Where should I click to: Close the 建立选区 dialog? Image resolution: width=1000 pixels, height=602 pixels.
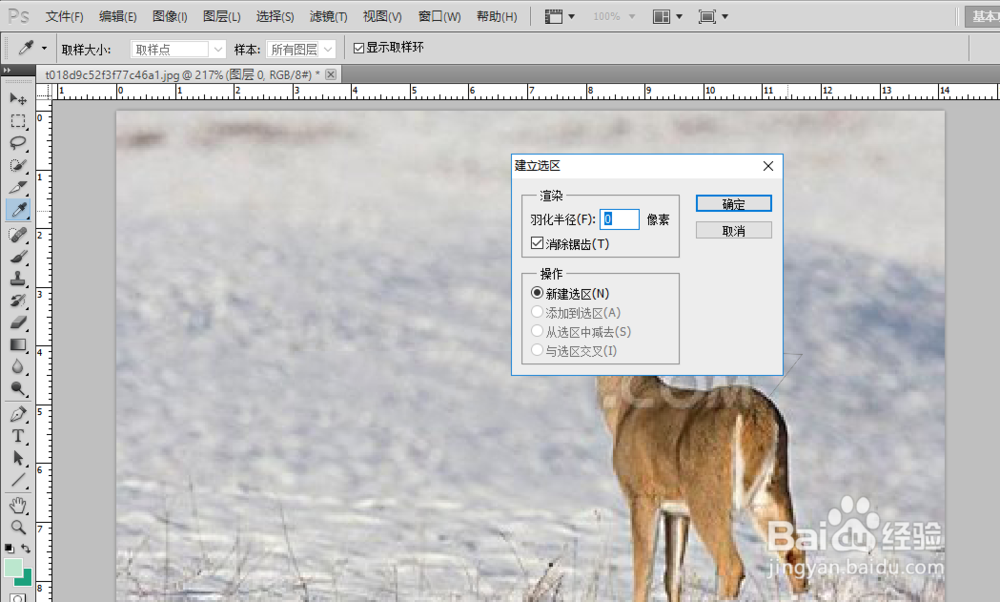[x=768, y=166]
